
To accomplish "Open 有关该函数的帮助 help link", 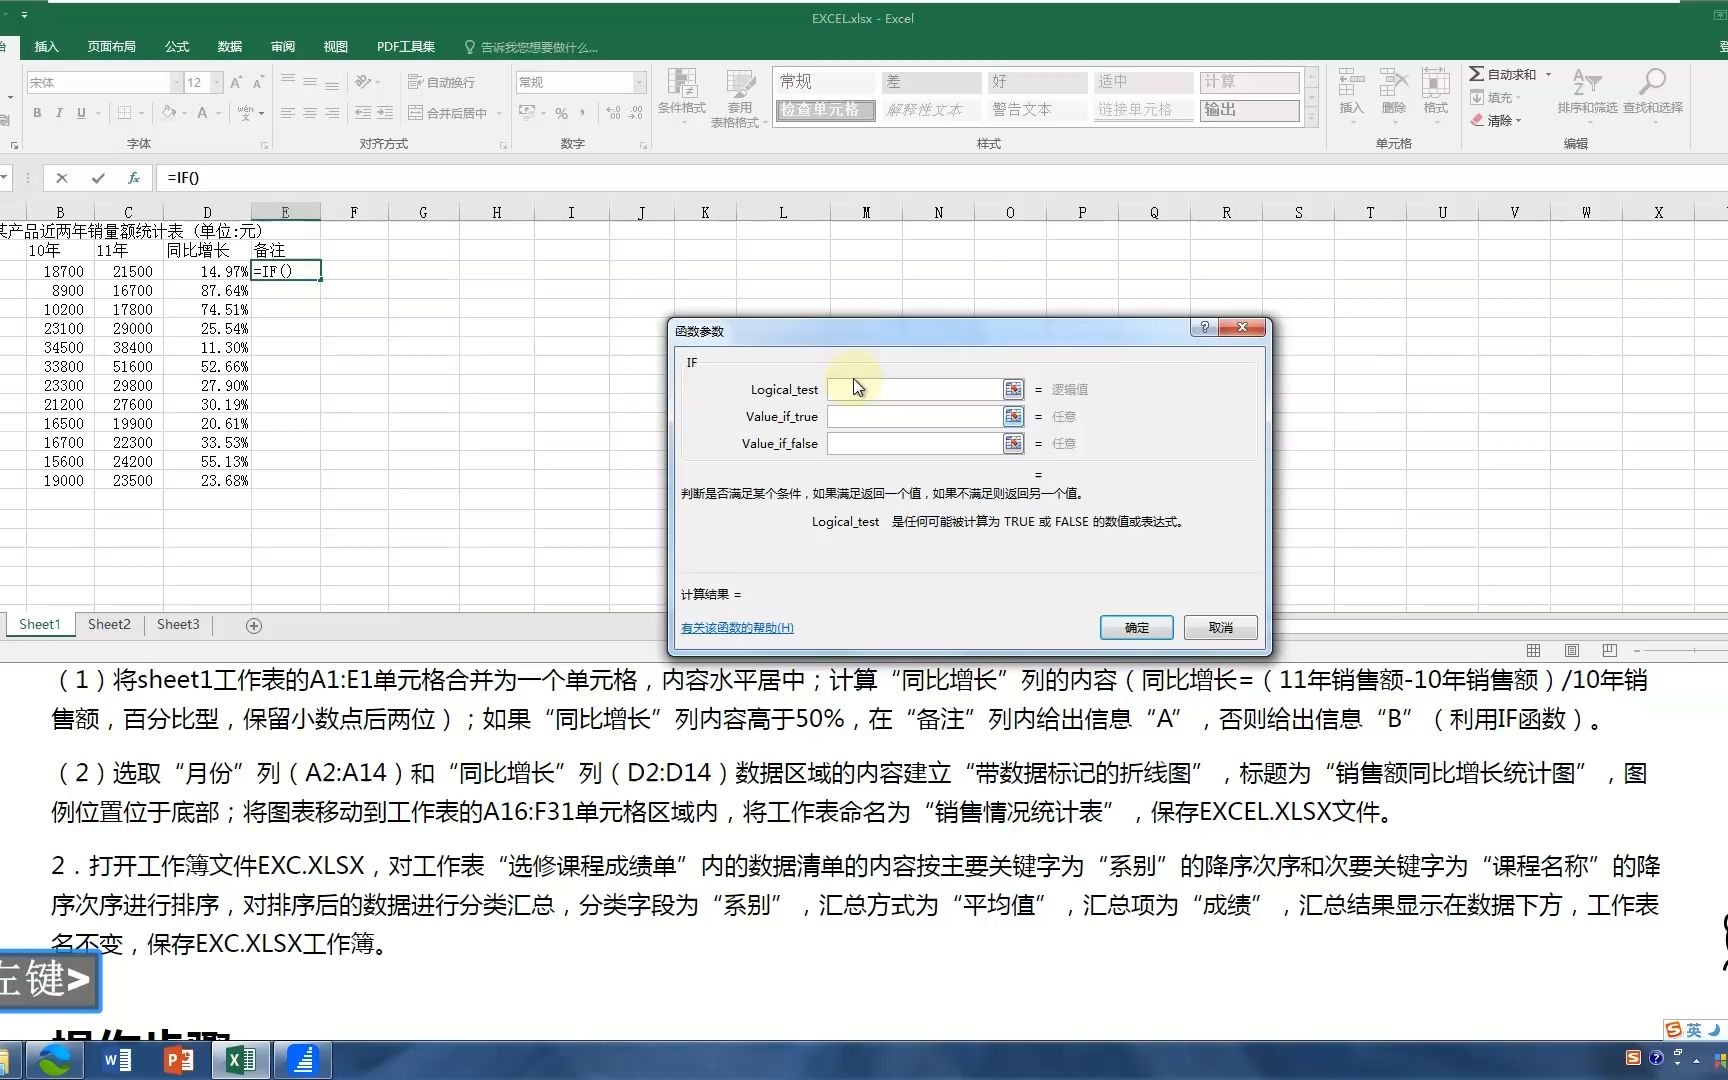I will pos(737,628).
